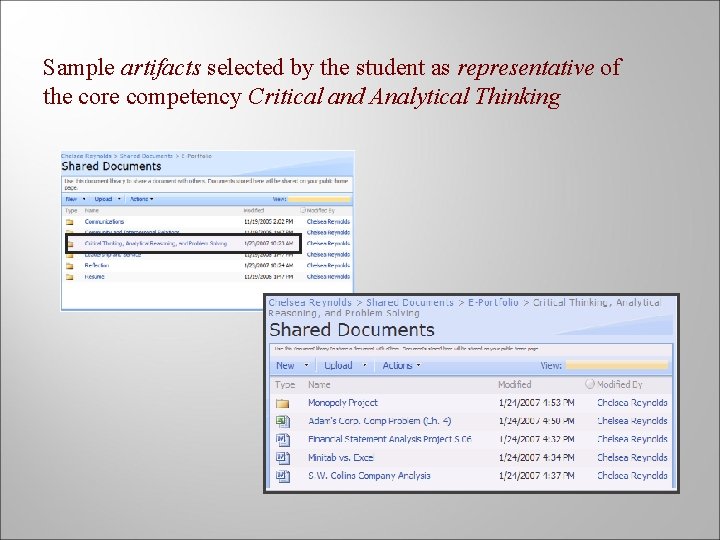This screenshot has width=720, height=540.
Task: Click the Reflection folder icon in the E-Portfolio list
Action: pos(70,266)
